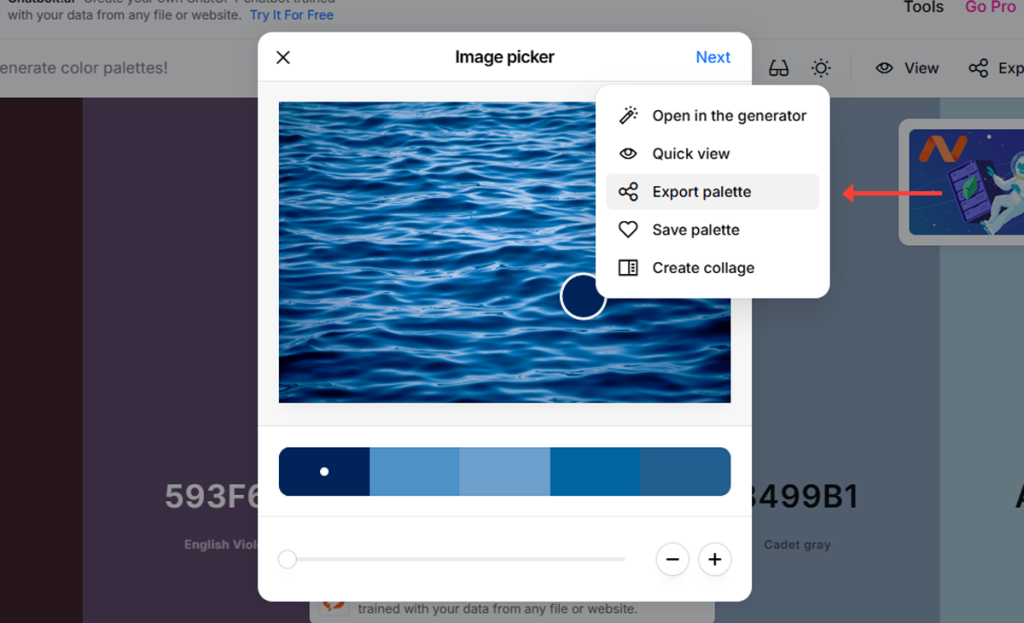
Task: Select the Quick view menu option
Action: (690, 153)
